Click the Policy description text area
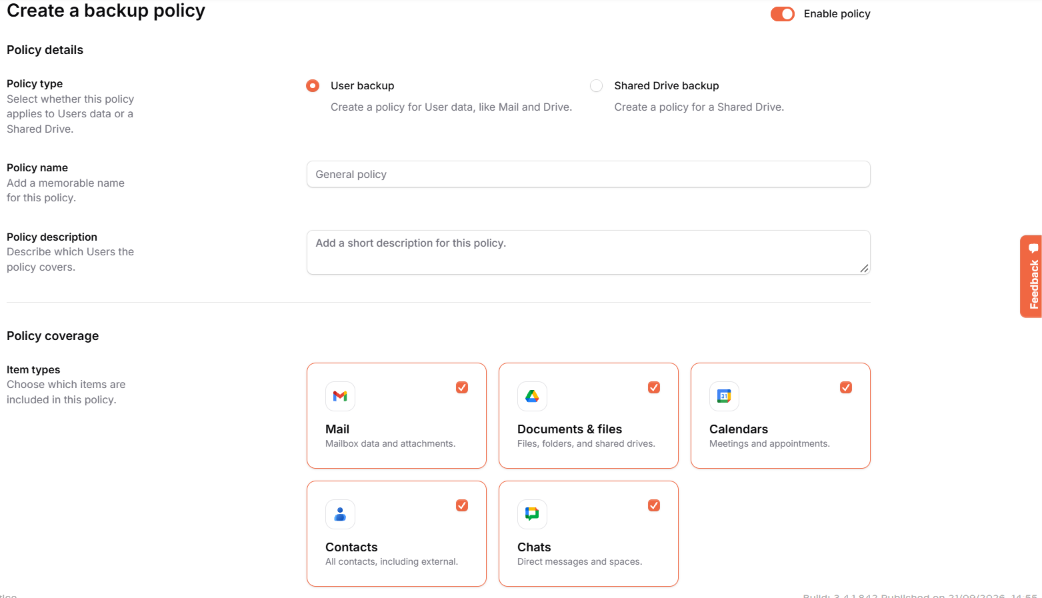Screen dimensions: 1042x598 click(x=588, y=252)
